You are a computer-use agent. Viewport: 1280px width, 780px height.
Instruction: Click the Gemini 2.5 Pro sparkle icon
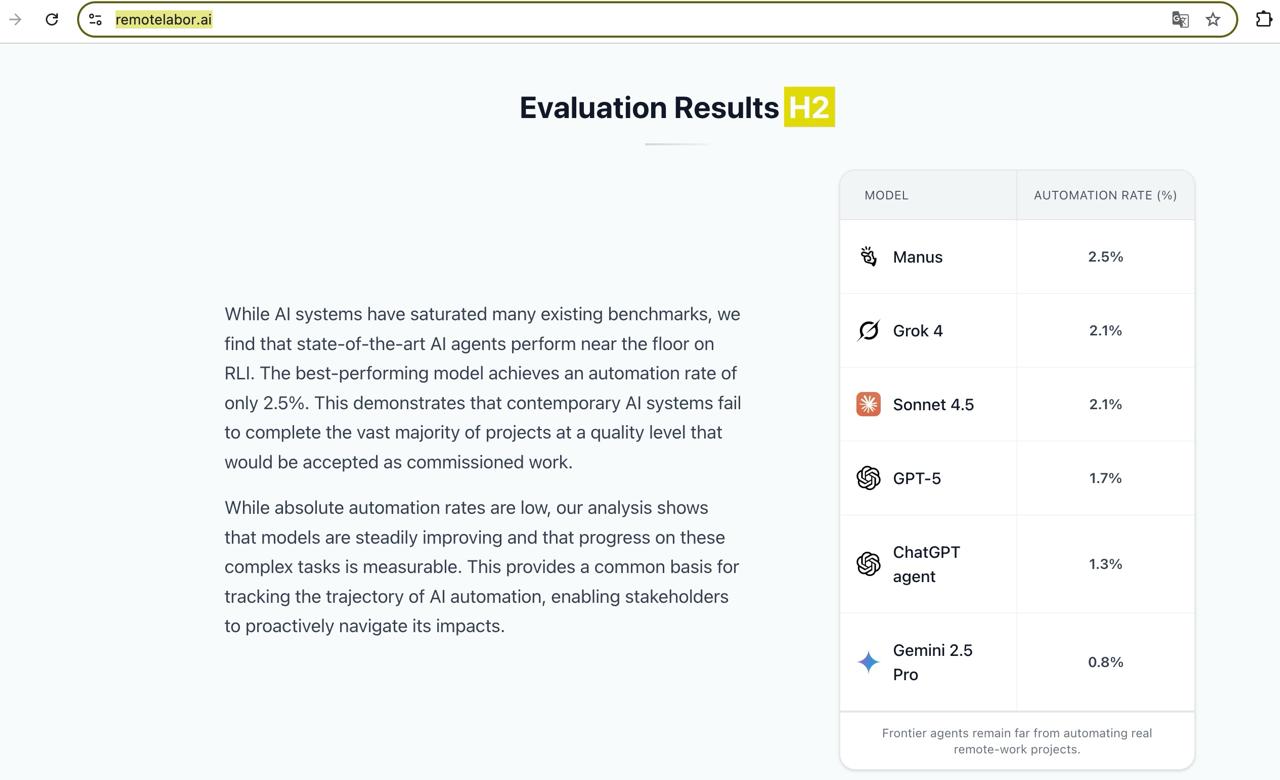click(868, 662)
